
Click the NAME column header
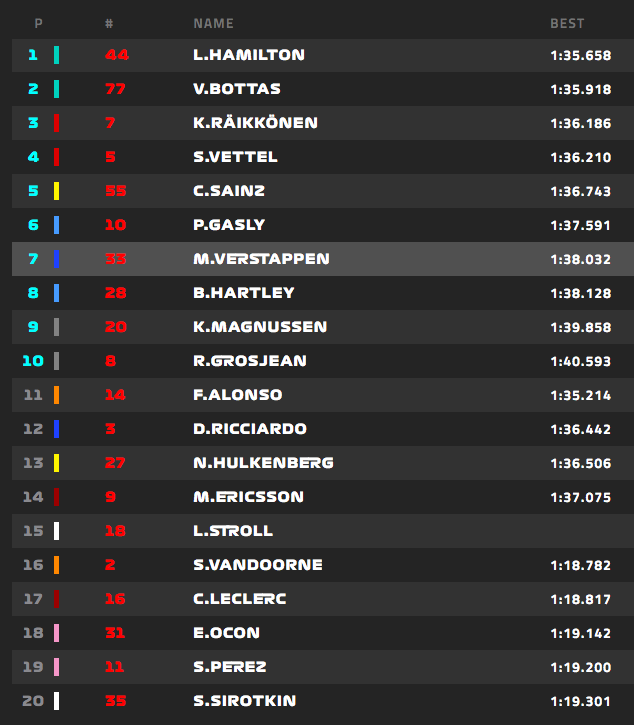click(213, 23)
